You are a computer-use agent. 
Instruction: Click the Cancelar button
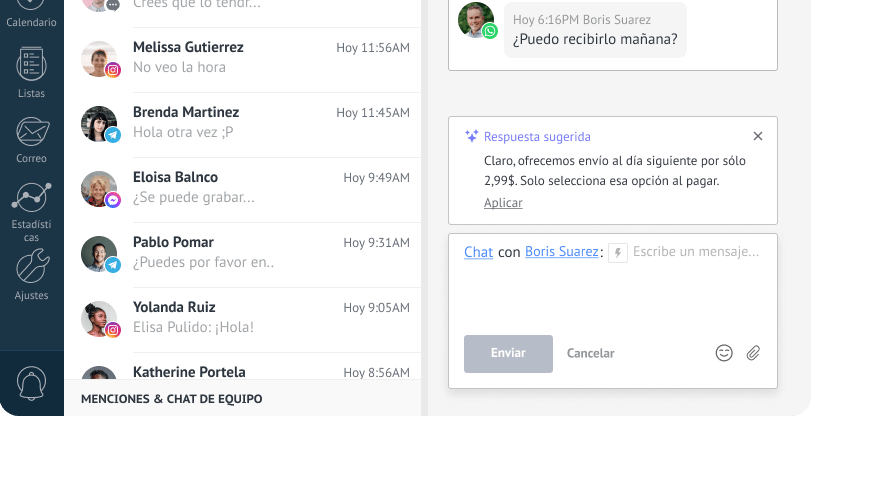[590, 353]
